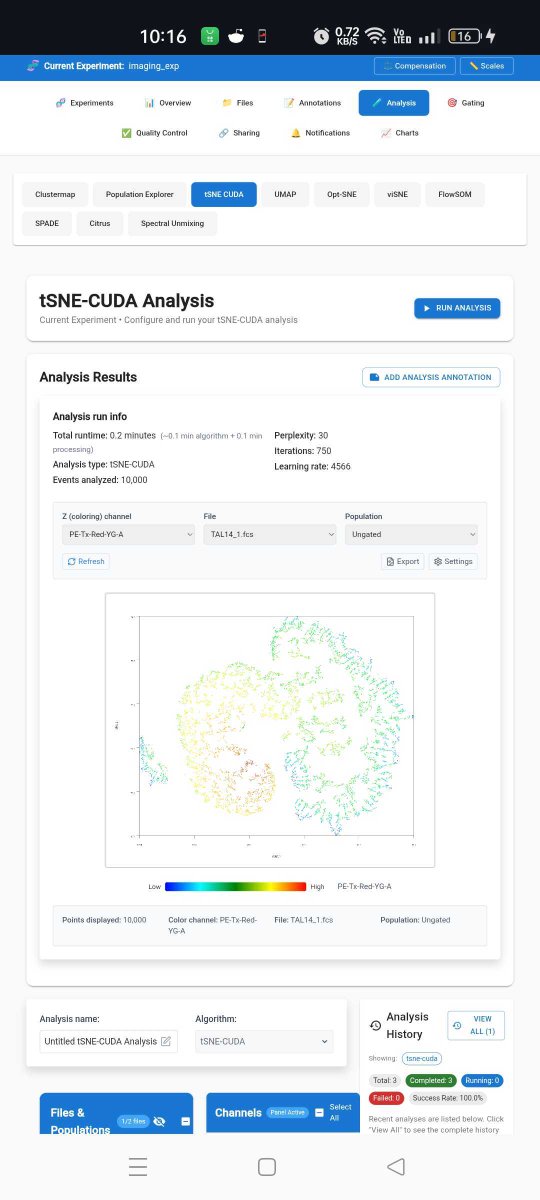The width and height of the screenshot is (540, 1200).
Task: Toggle the Channels Select All checkbox
Action: (319, 1112)
